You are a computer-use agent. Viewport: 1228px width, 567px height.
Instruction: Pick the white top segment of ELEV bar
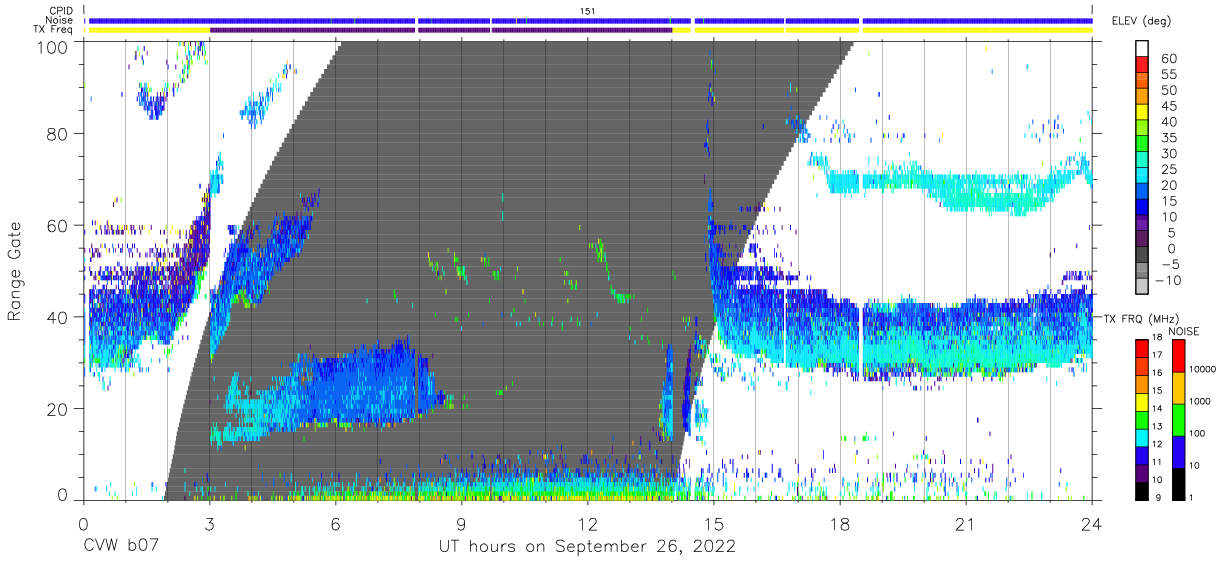(1142, 49)
